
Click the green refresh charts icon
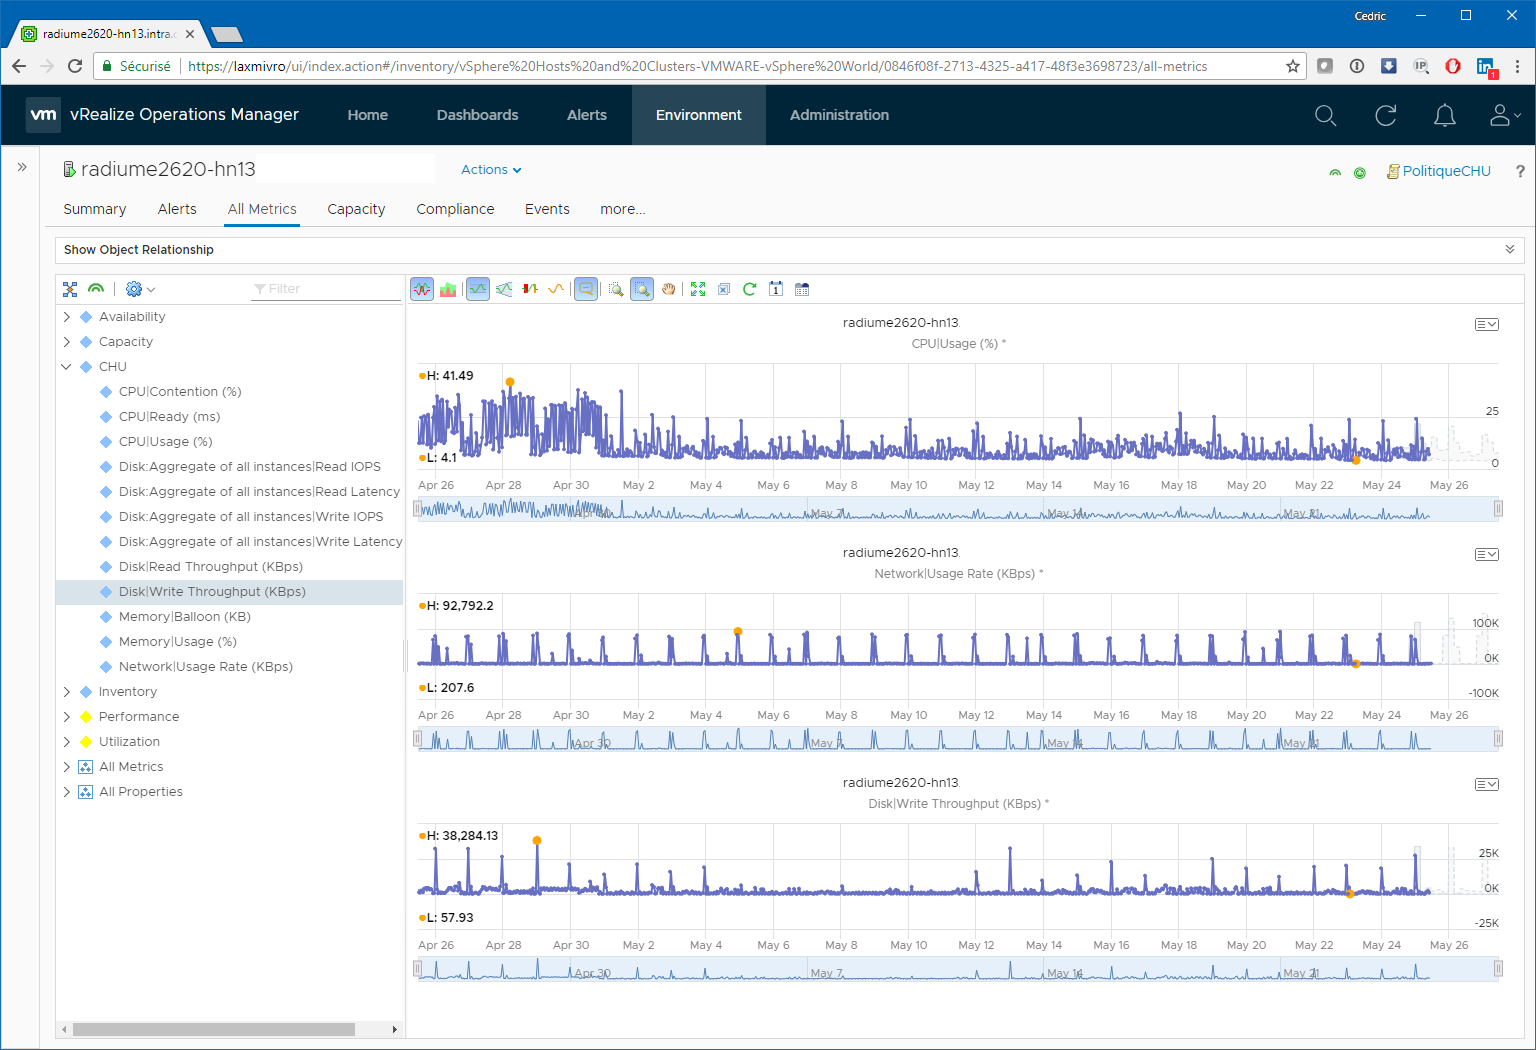pos(749,289)
